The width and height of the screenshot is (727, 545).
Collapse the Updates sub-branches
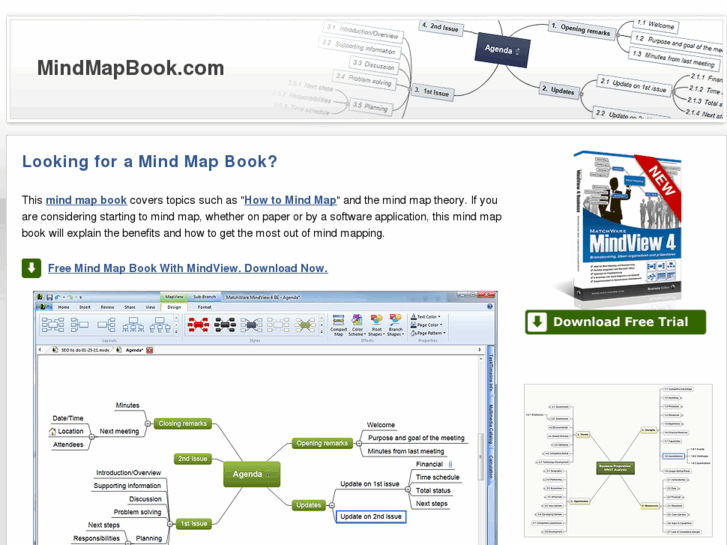tap(332, 505)
